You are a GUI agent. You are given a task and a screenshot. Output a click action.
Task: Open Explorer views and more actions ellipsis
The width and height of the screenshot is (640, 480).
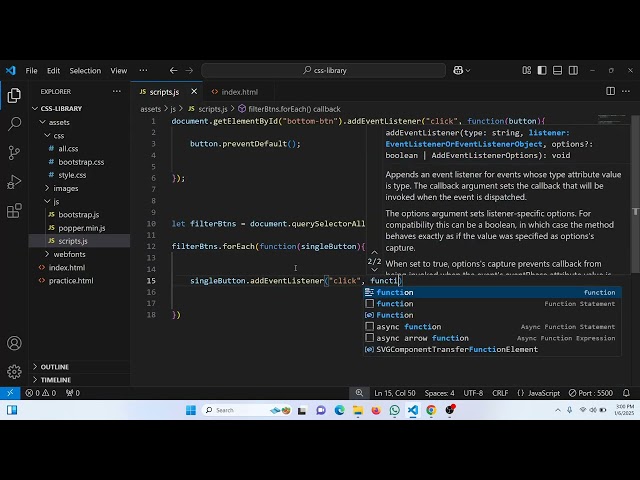coord(117,91)
